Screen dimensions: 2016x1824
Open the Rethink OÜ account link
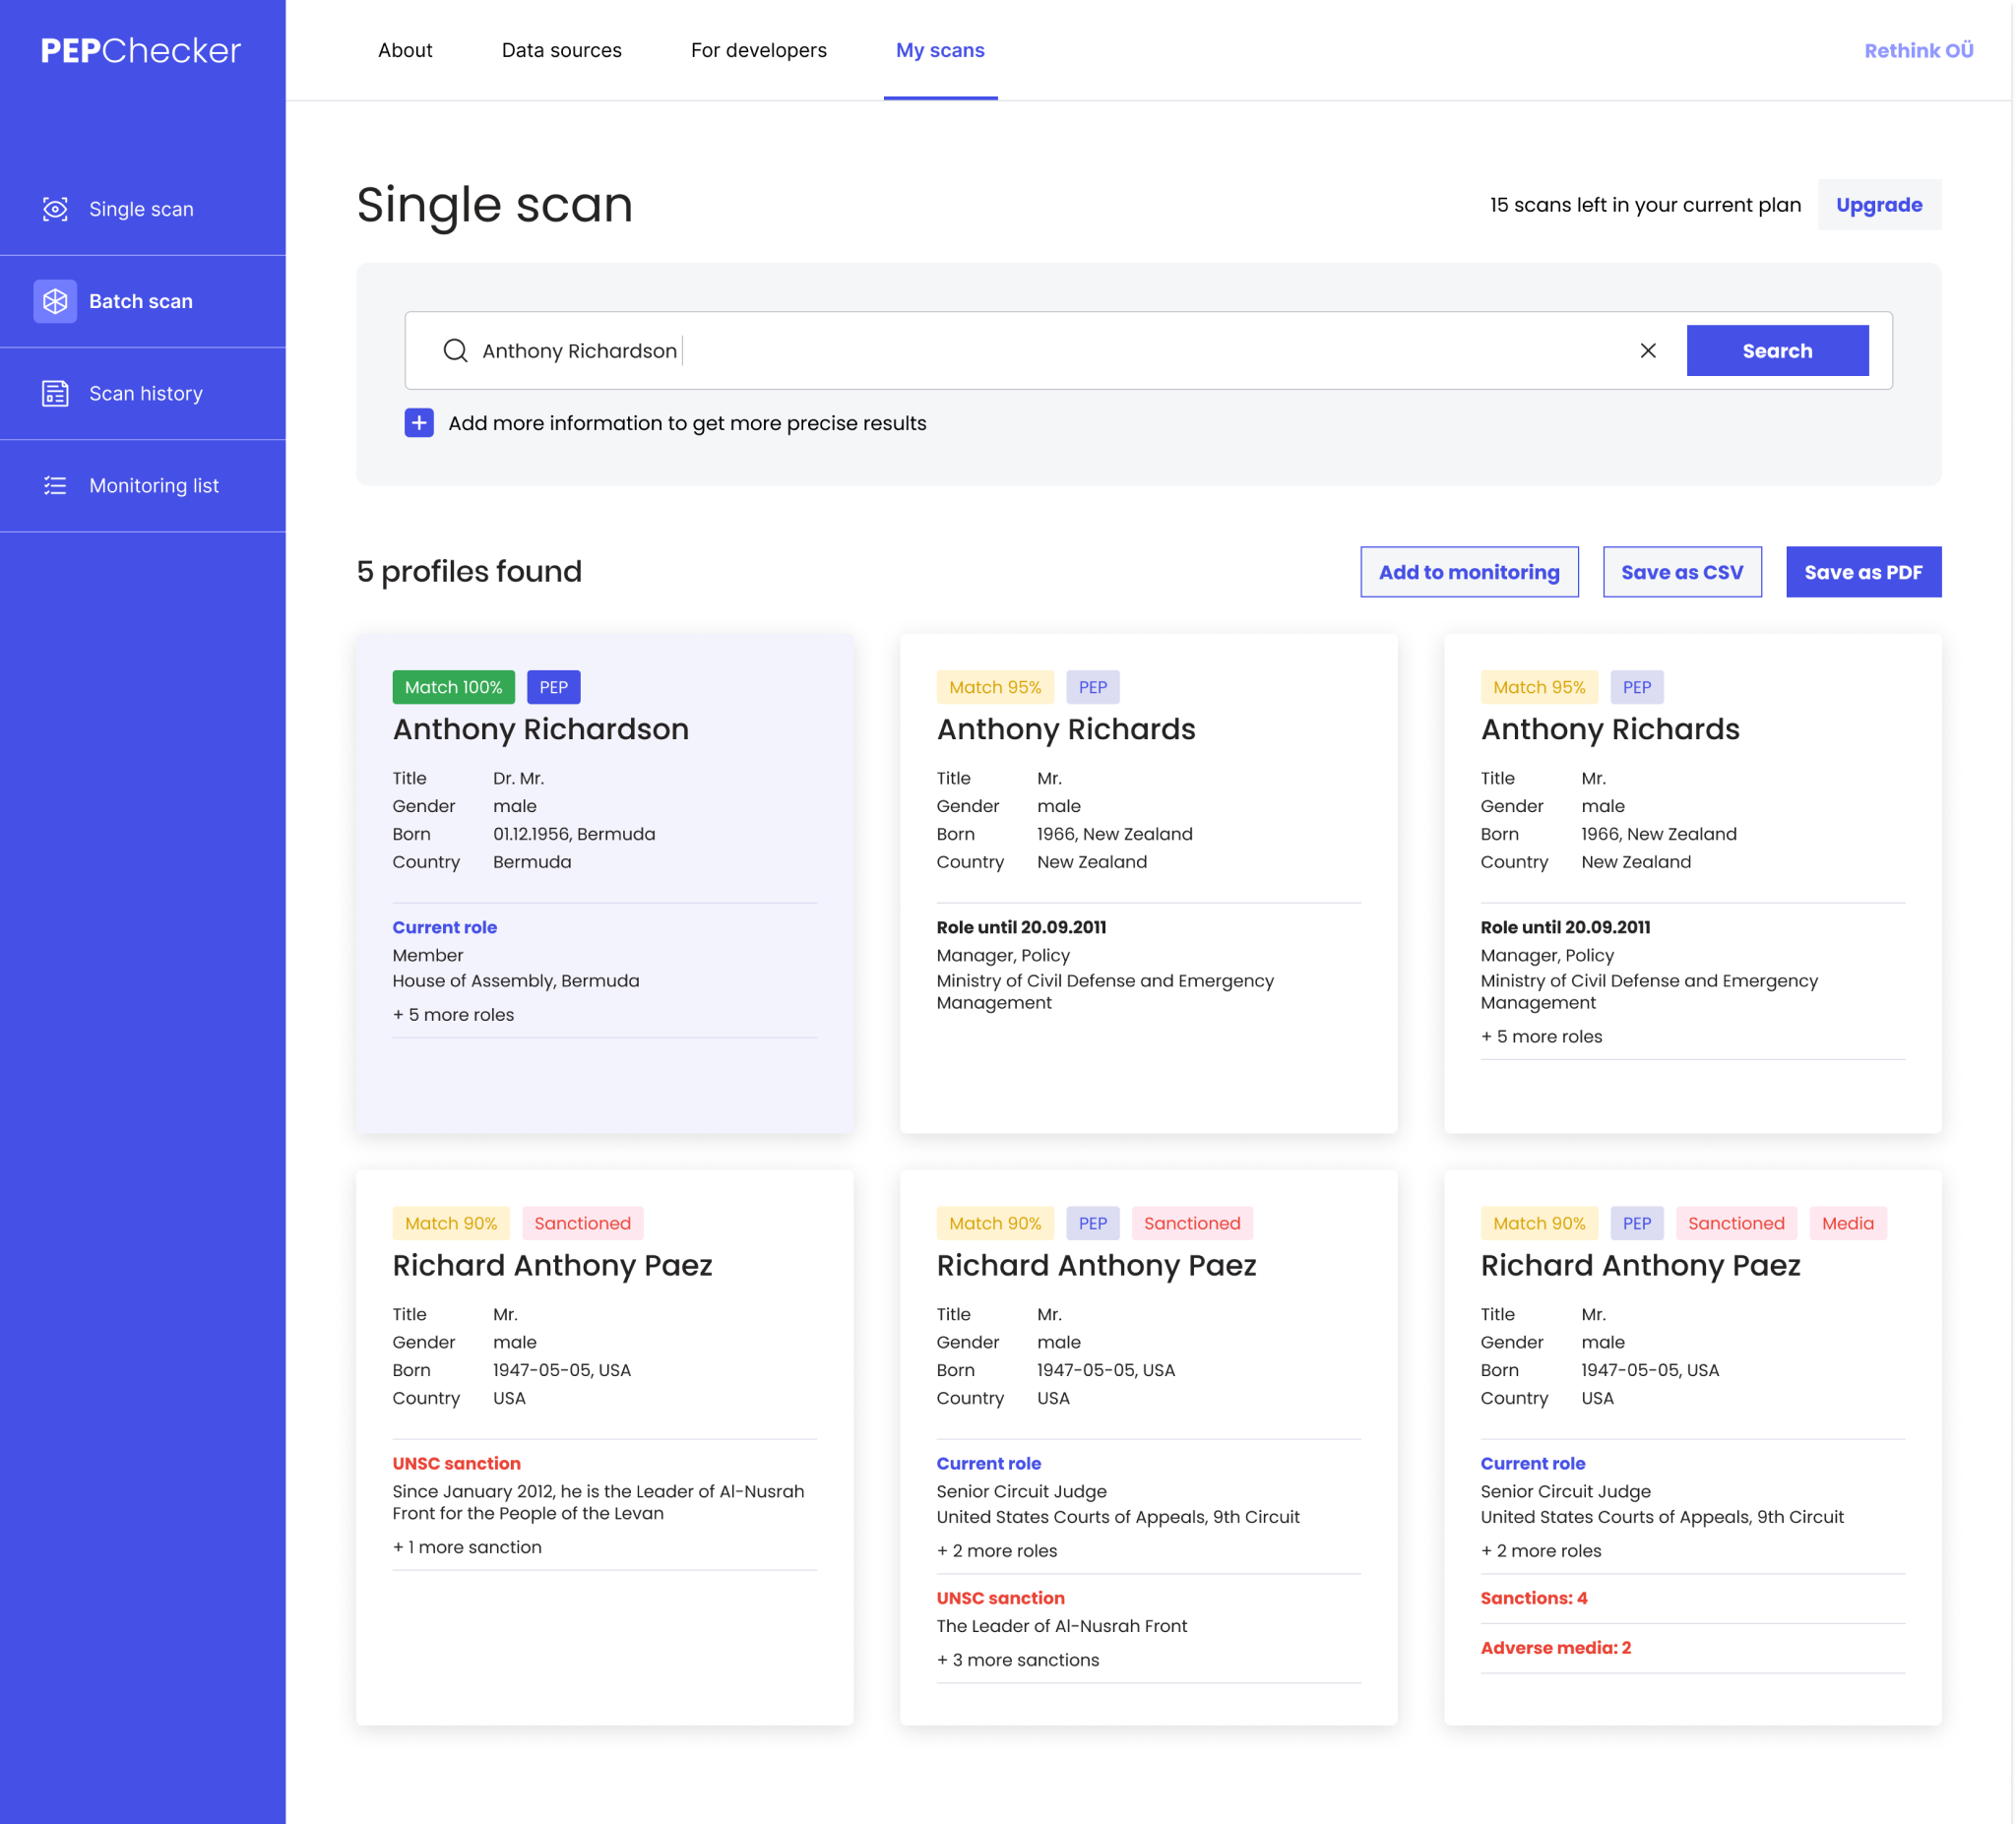pos(1918,50)
